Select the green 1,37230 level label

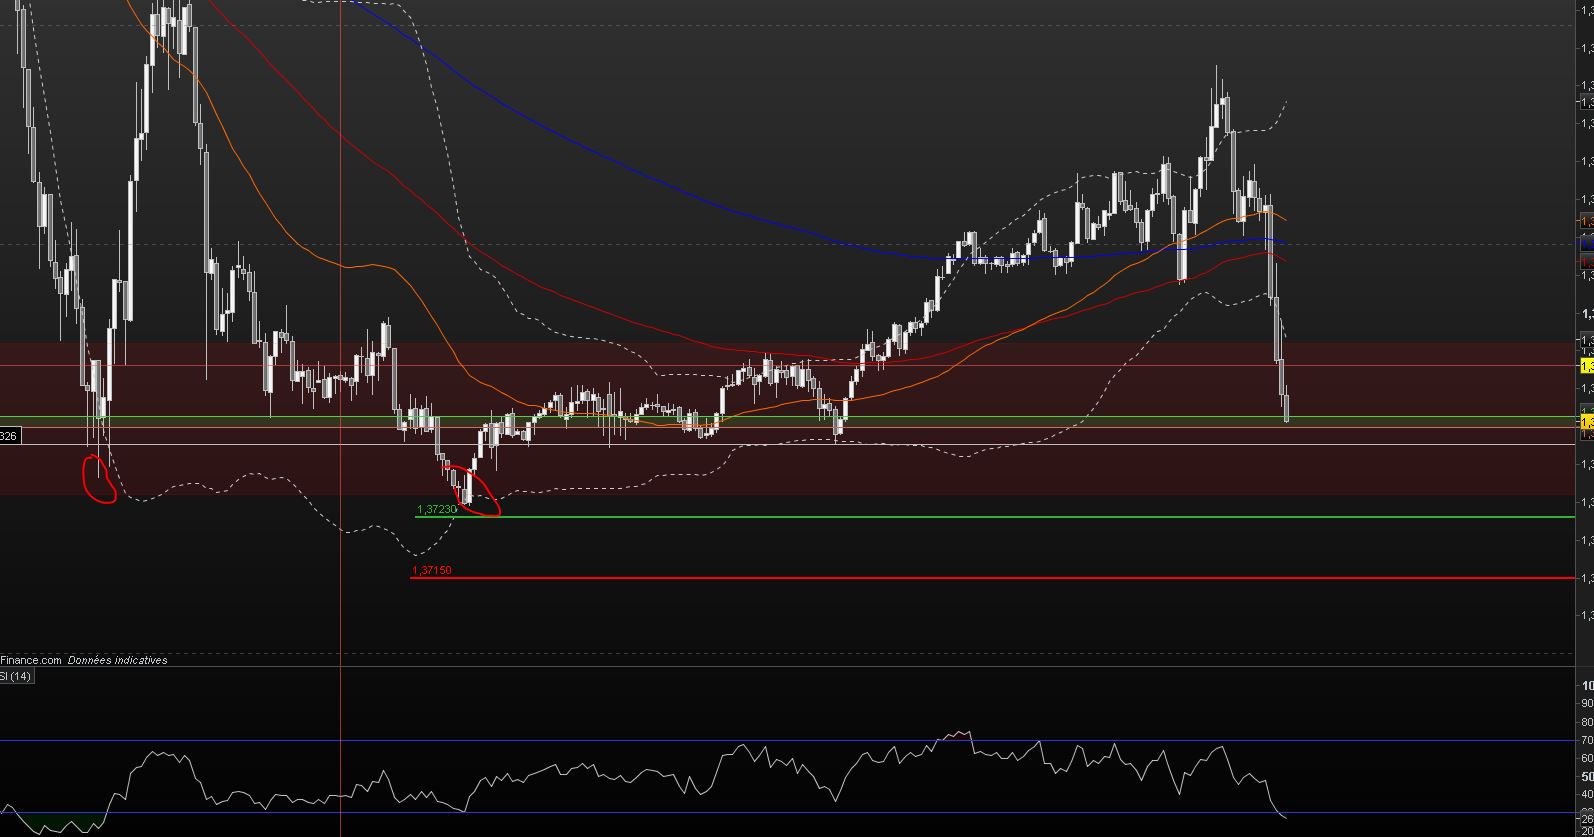[x=437, y=509]
